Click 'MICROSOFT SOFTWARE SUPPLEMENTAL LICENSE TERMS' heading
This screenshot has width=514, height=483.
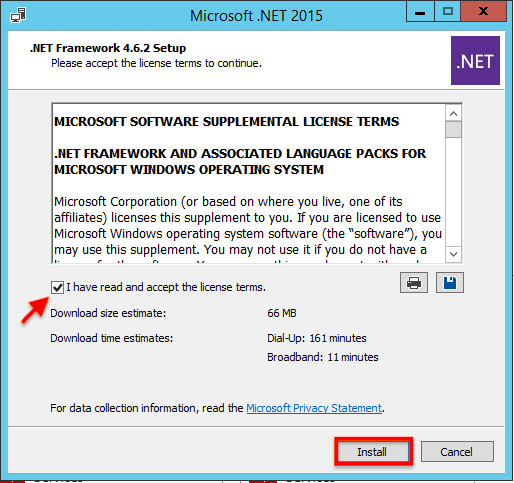coord(227,122)
